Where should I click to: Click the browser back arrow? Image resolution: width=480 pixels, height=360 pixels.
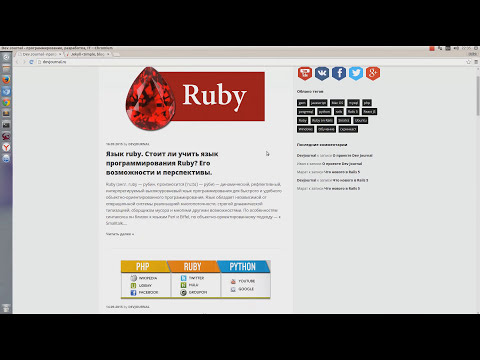coord(17,62)
